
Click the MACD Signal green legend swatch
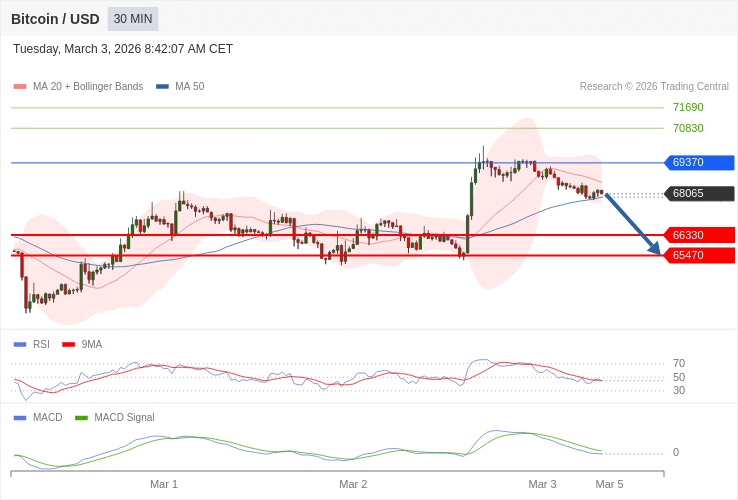point(81,418)
